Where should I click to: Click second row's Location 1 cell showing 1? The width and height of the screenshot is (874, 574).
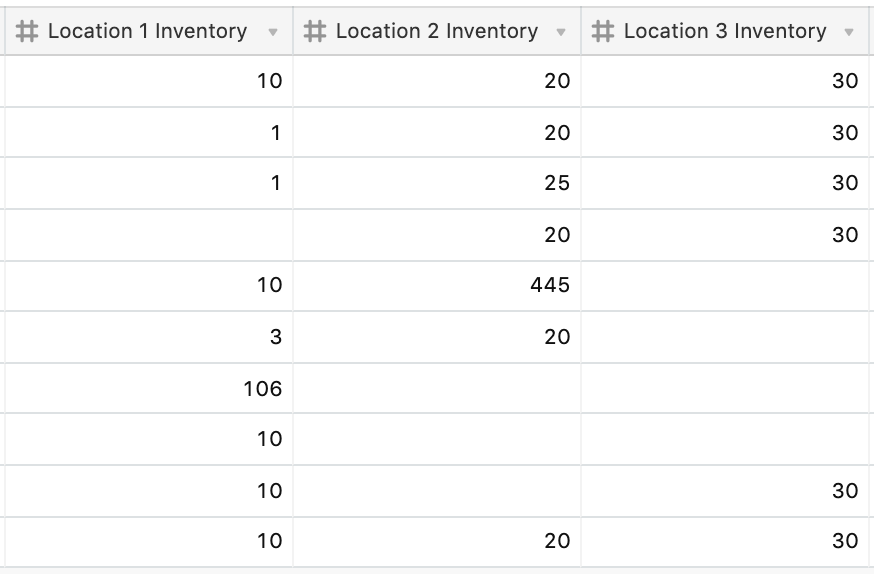point(148,132)
